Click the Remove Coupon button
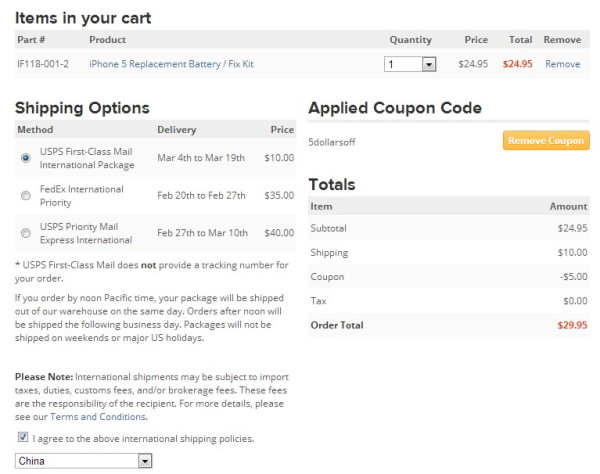The image size is (600, 474). 546,140
